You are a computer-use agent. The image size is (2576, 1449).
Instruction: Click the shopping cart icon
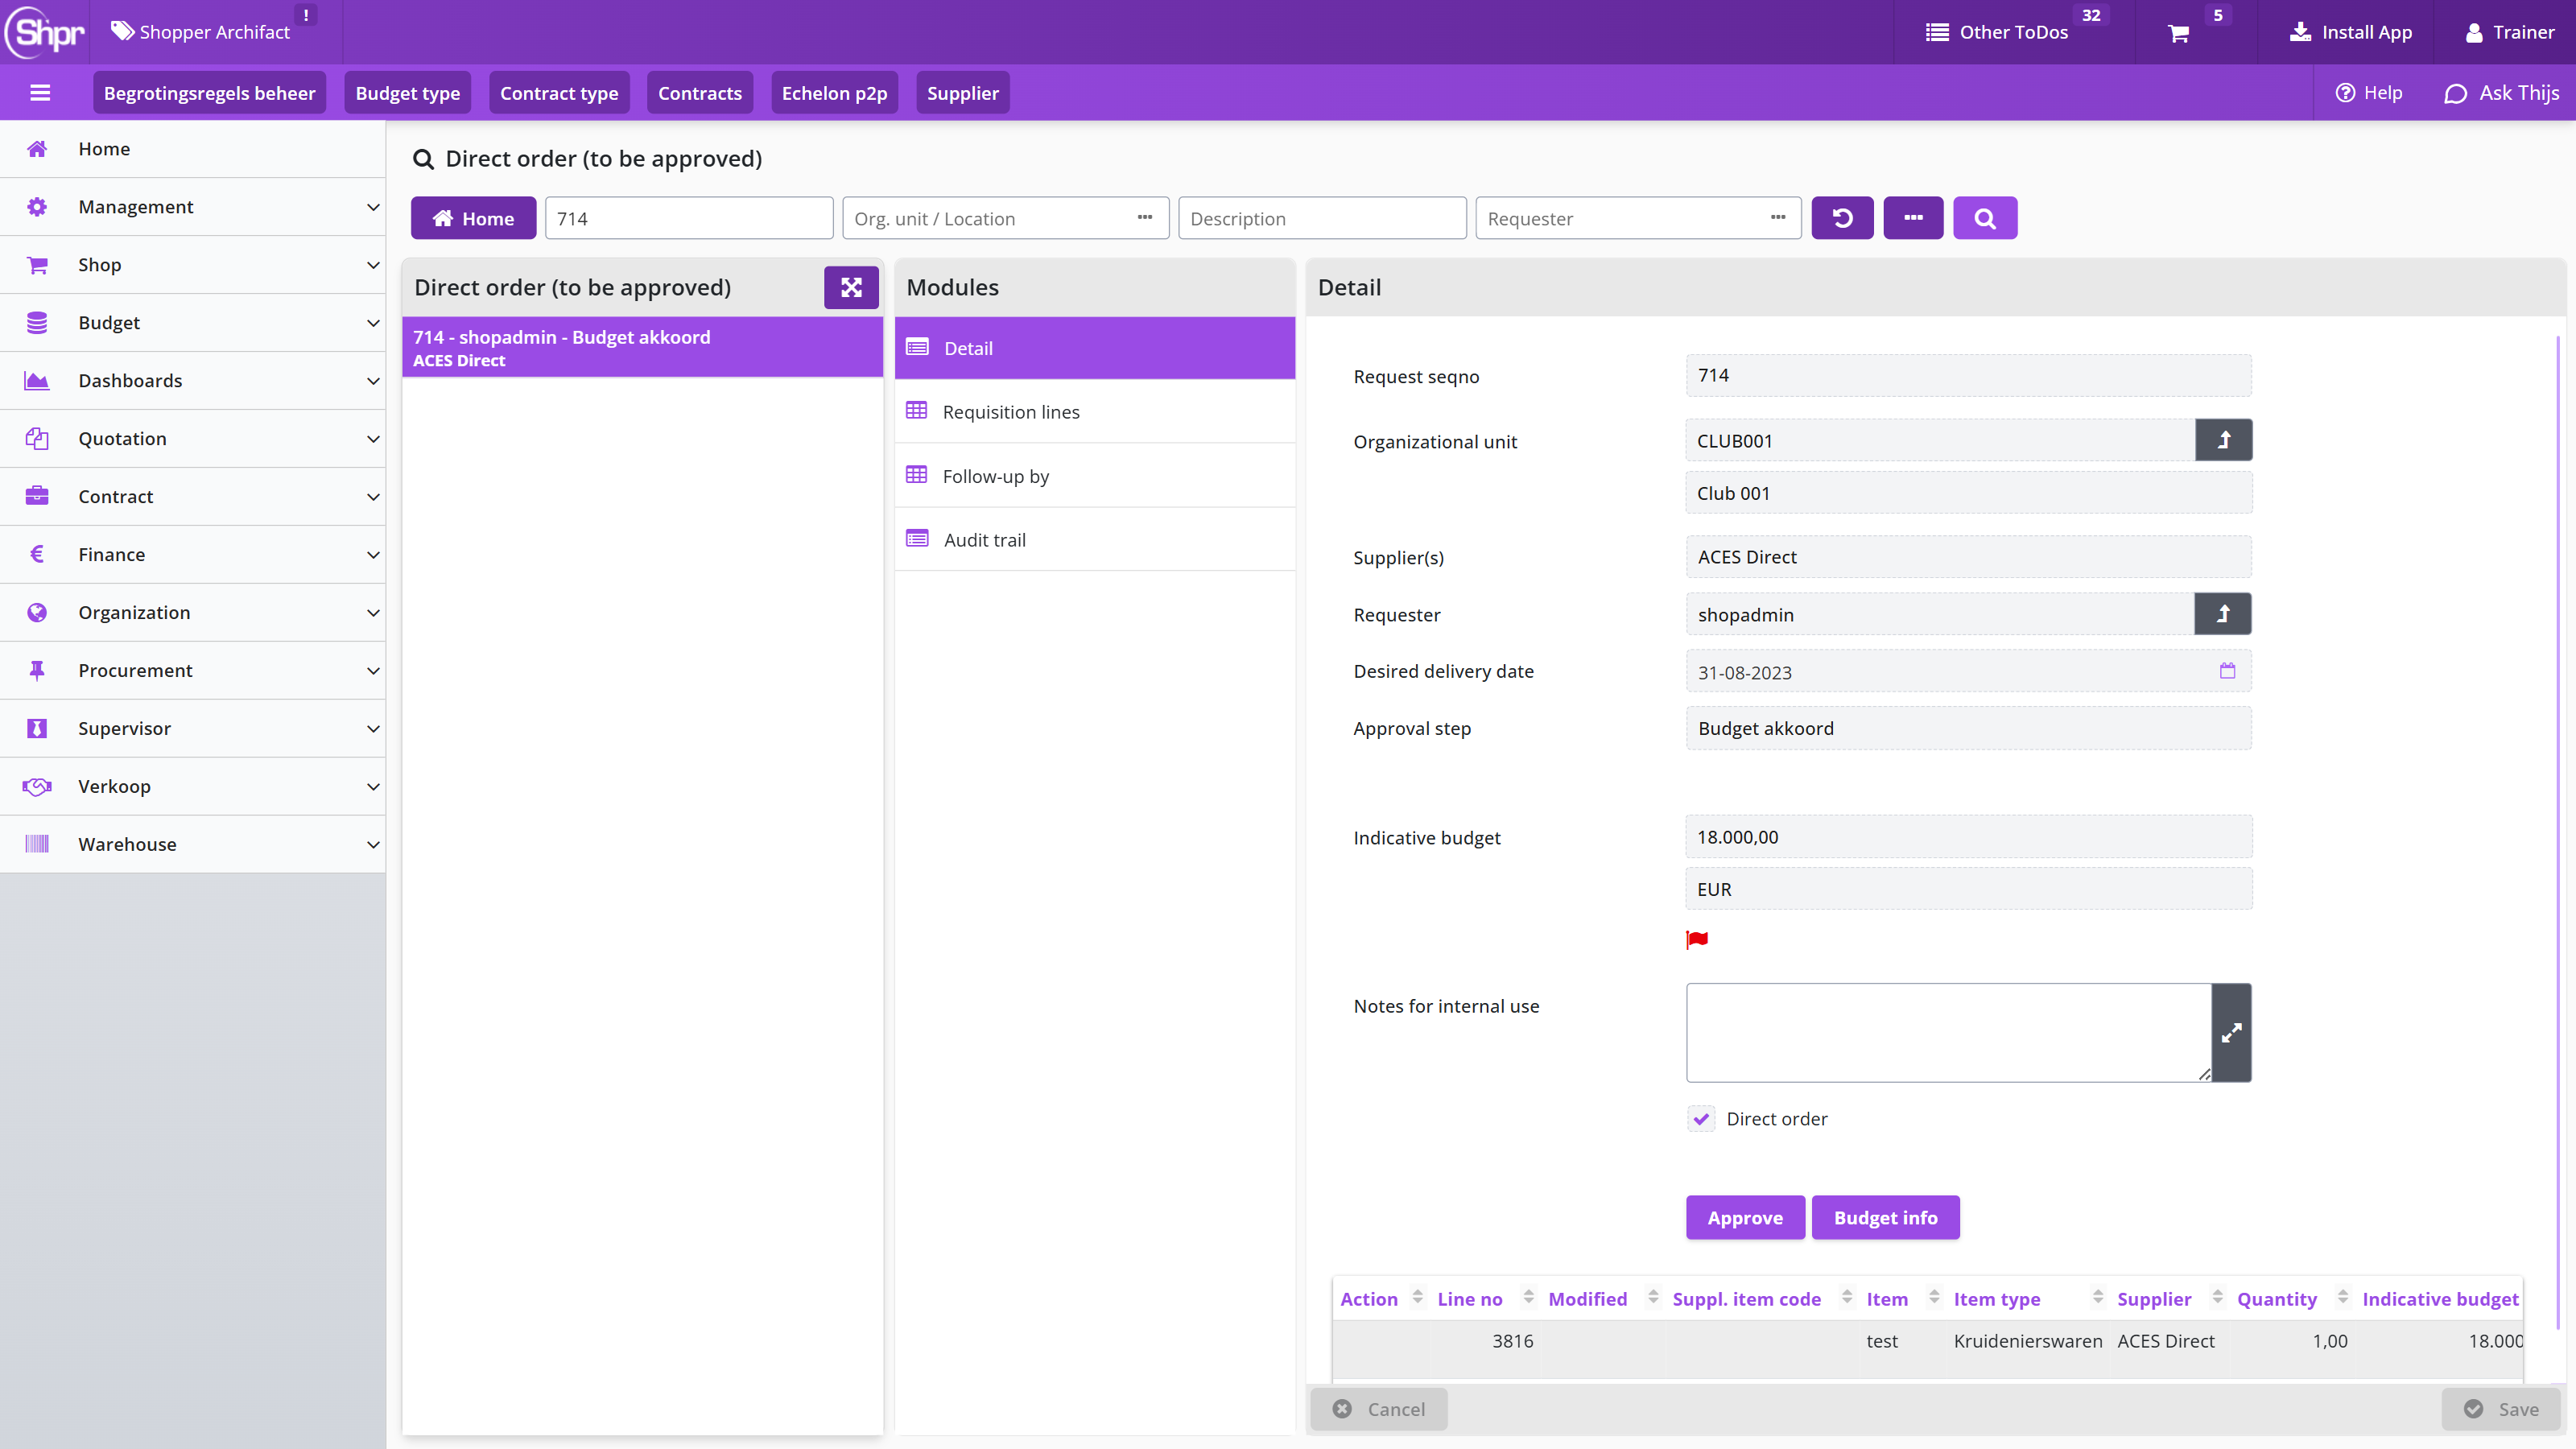[2179, 33]
